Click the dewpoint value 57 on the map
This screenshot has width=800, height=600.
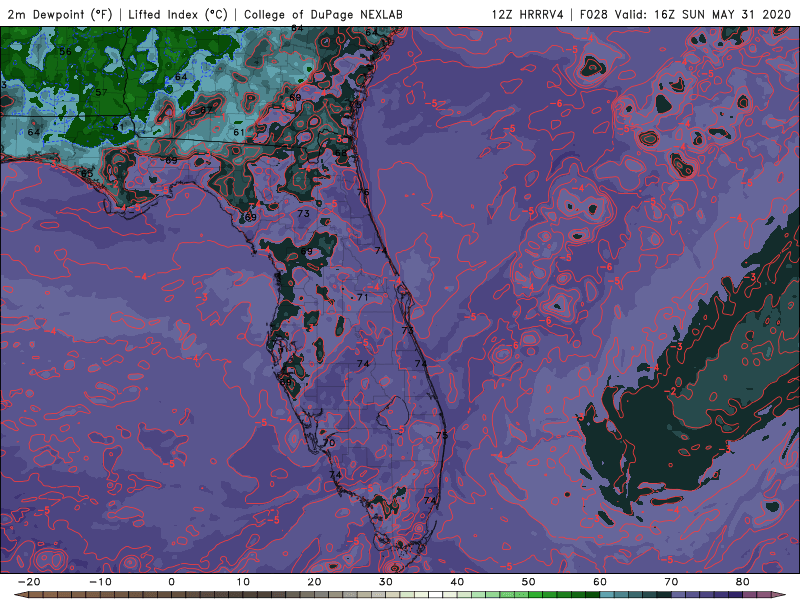click(x=101, y=92)
